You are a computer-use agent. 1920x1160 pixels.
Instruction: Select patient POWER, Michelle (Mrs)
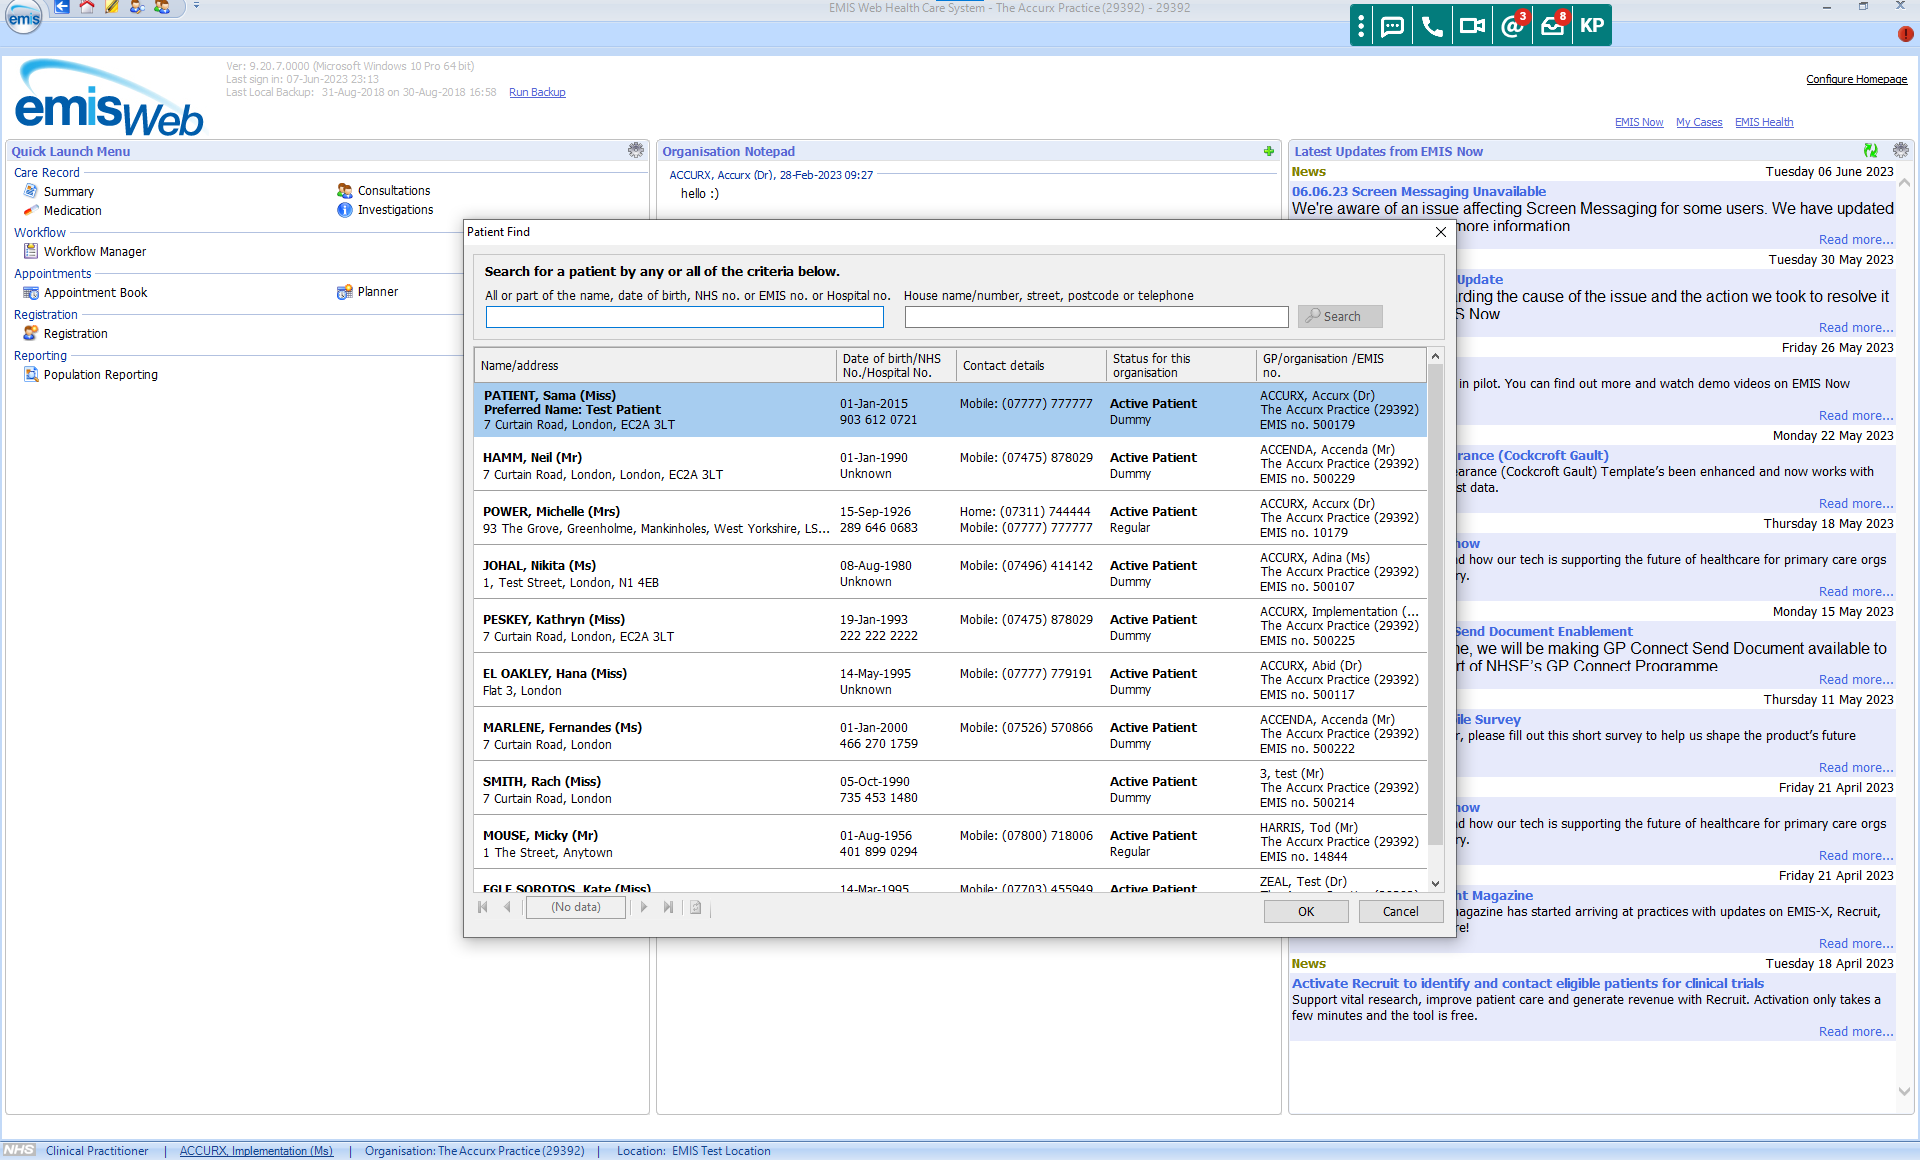[x=950, y=518]
